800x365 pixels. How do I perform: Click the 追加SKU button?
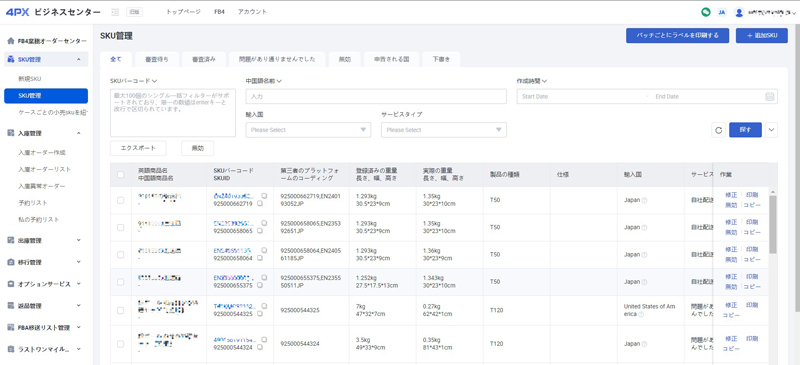point(761,35)
